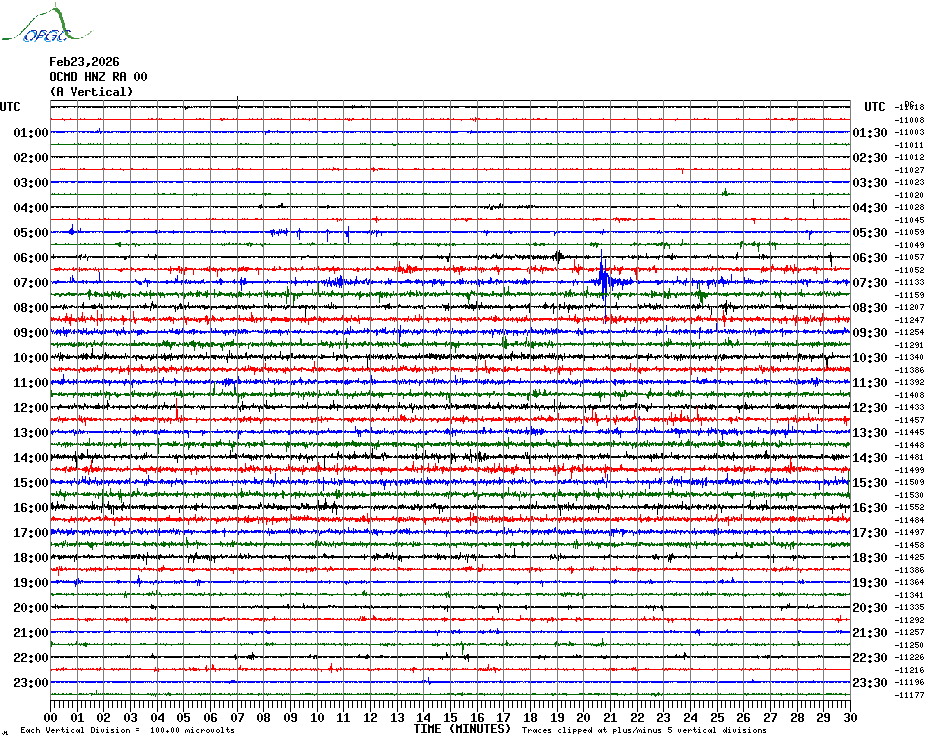The image size is (930, 744).
Task: Select the 18:00 UTC row label
Action: [x=31, y=558]
